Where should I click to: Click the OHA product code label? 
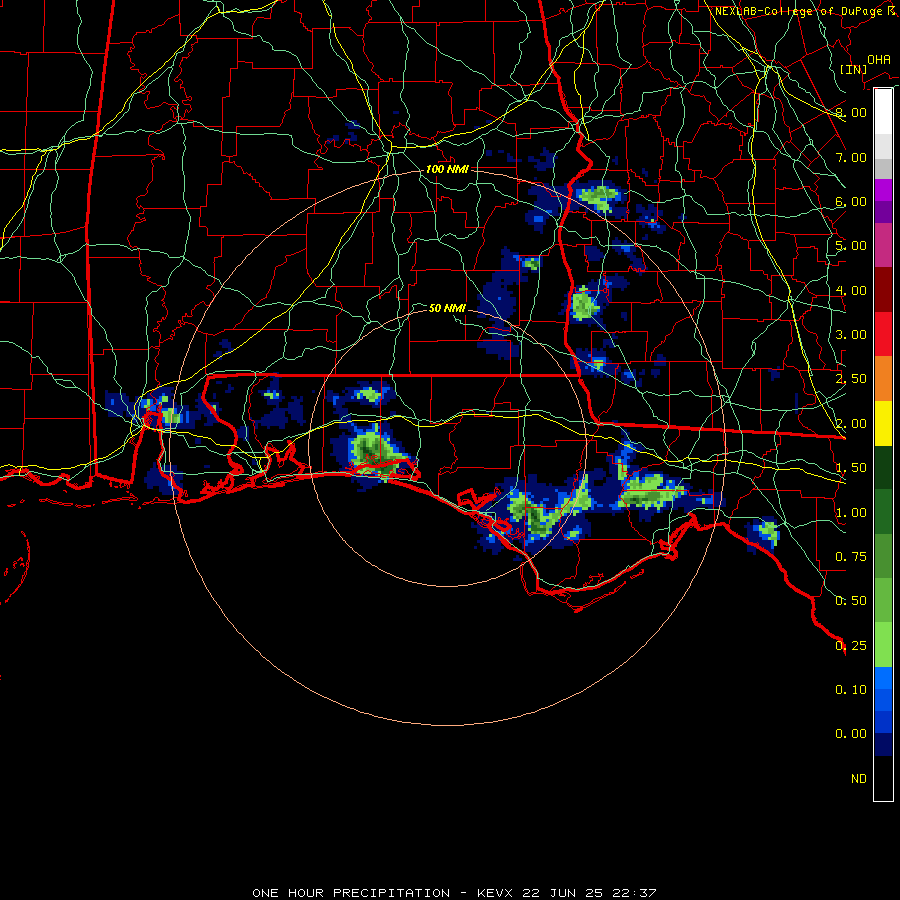(879, 60)
